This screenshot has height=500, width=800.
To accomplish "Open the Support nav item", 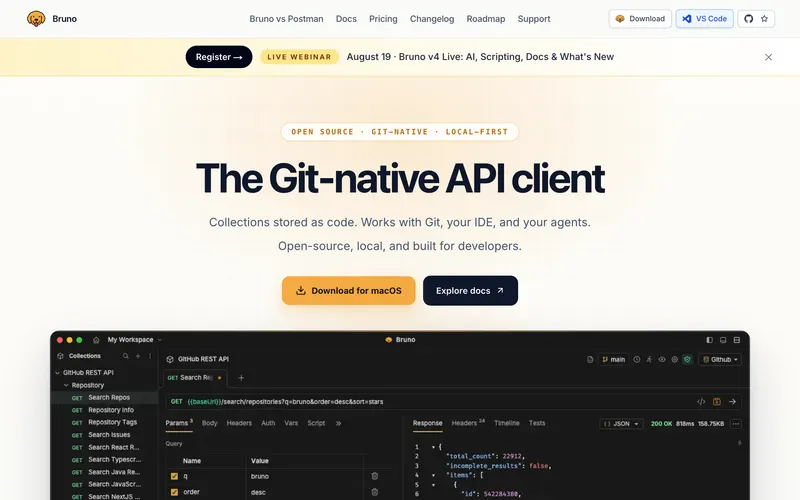I will [x=534, y=19].
